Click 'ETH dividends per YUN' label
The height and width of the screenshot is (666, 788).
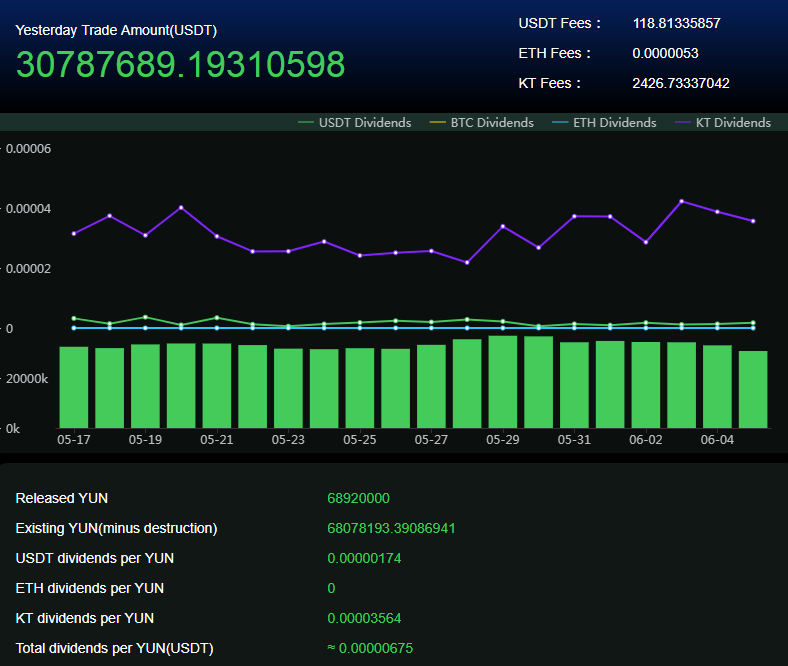point(89,588)
